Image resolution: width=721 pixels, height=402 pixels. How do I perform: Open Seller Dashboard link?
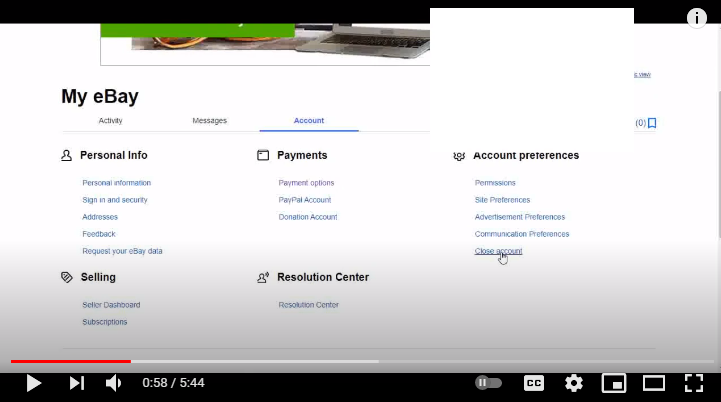click(111, 304)
